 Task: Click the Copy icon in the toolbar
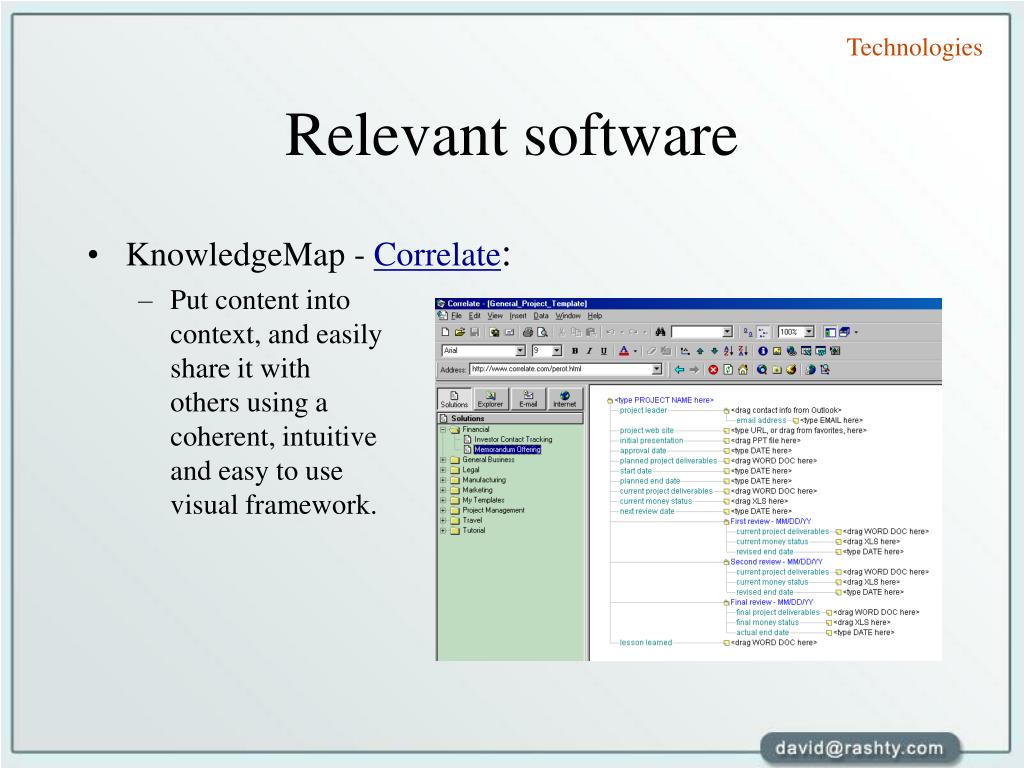point(575,332)
